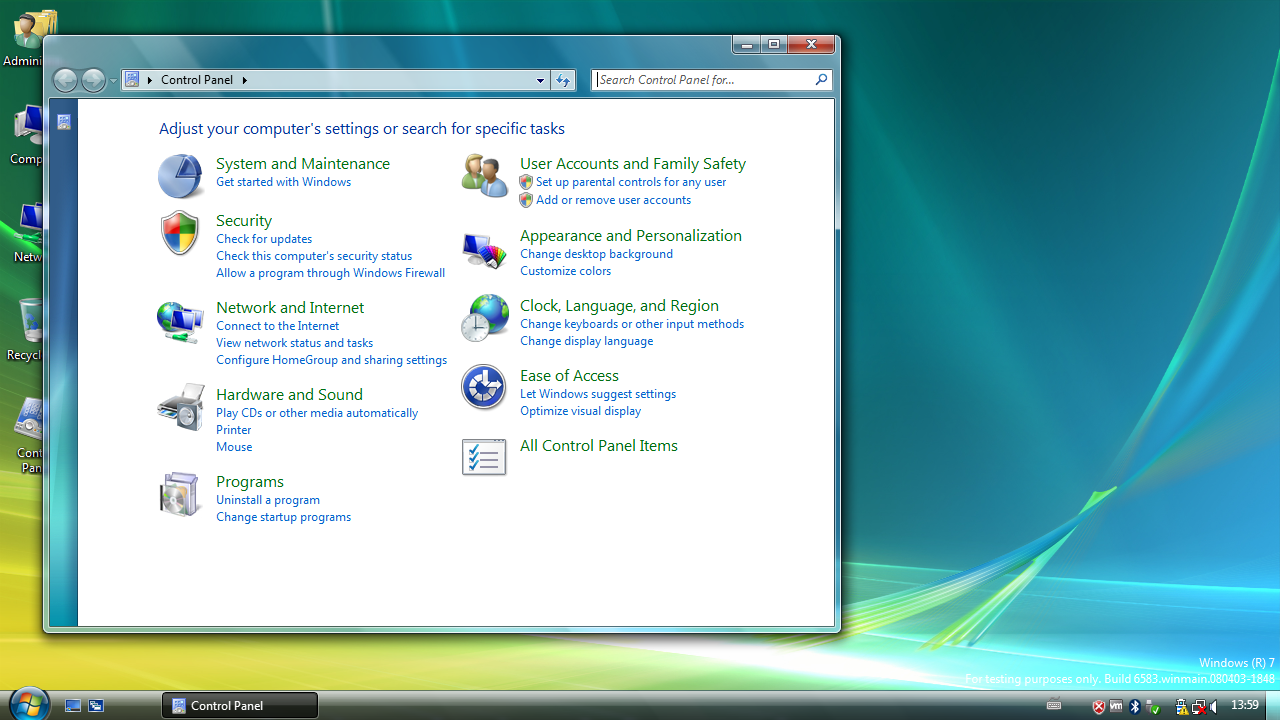Click Check this computer's security status
1280x720 pixels.
coord(314,256)
